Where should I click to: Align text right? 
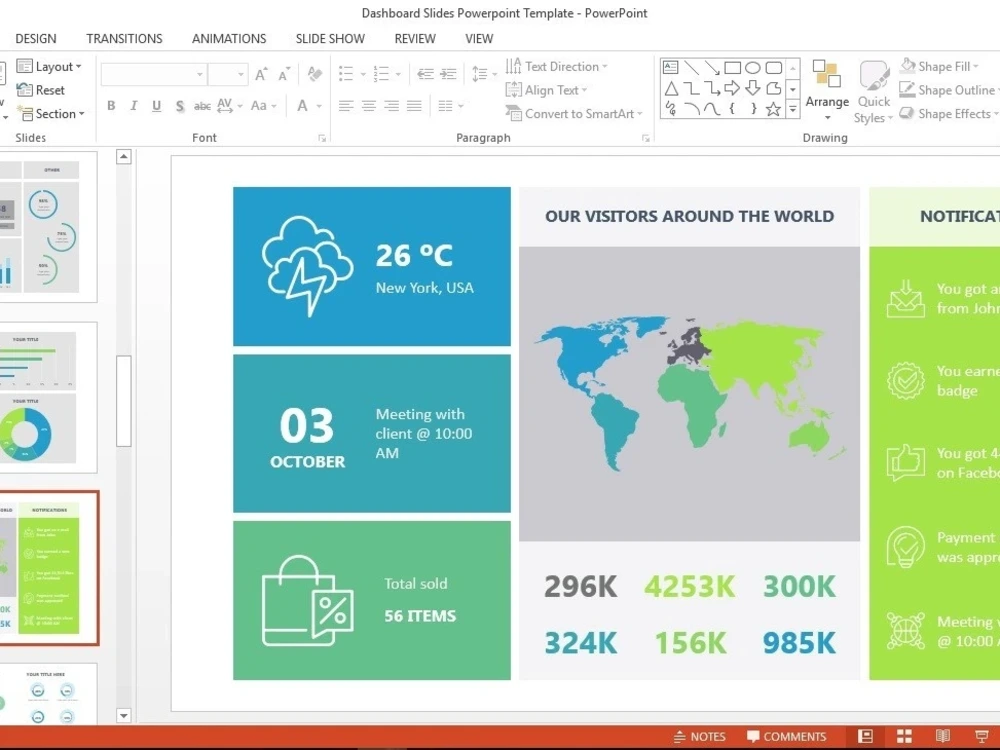click(392, 106)
